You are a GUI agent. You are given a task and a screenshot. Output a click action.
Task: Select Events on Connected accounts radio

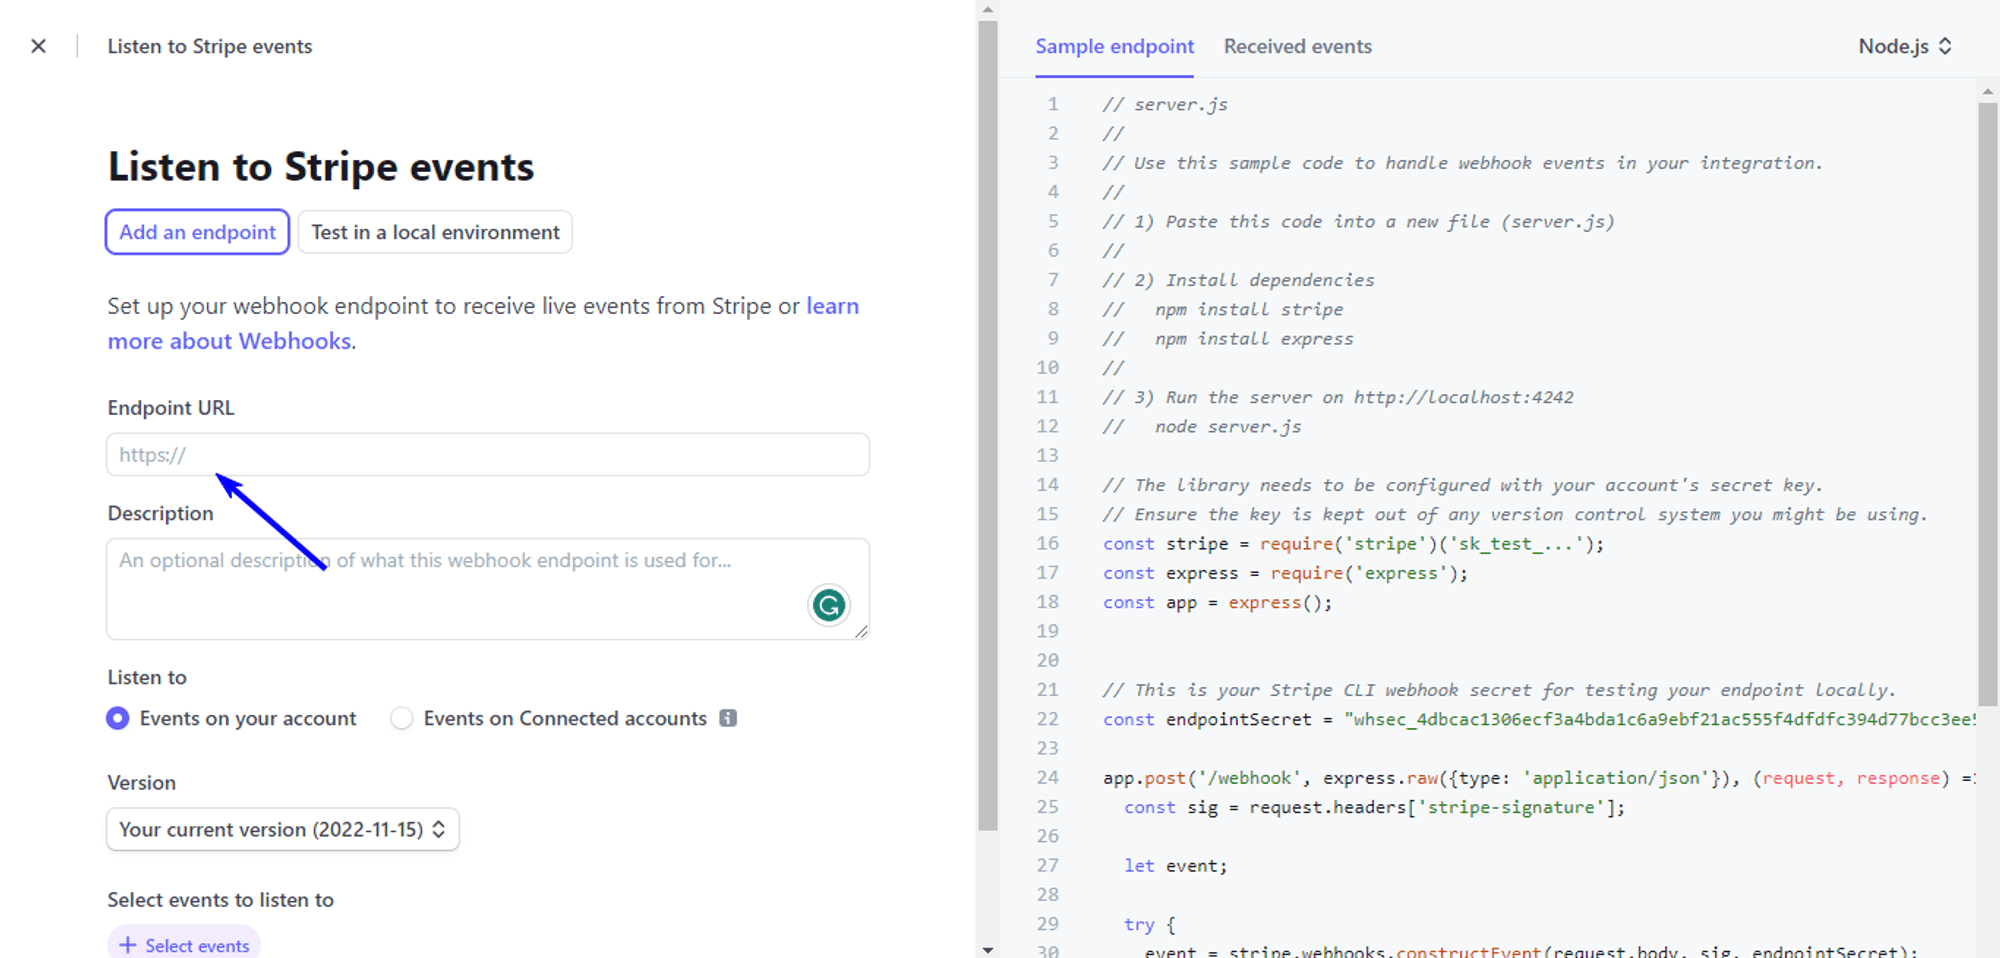coord(401,718)
